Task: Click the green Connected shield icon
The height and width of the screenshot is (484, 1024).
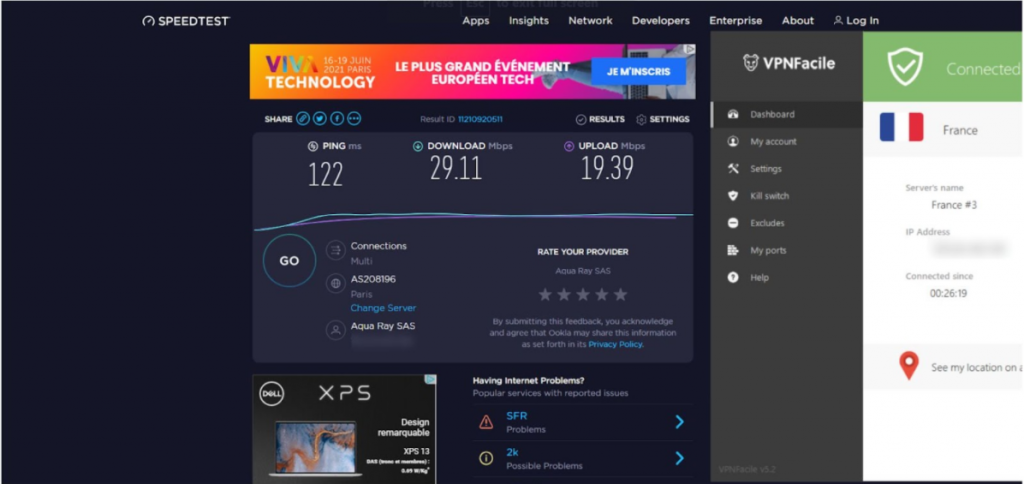Action: coord(905,67)
